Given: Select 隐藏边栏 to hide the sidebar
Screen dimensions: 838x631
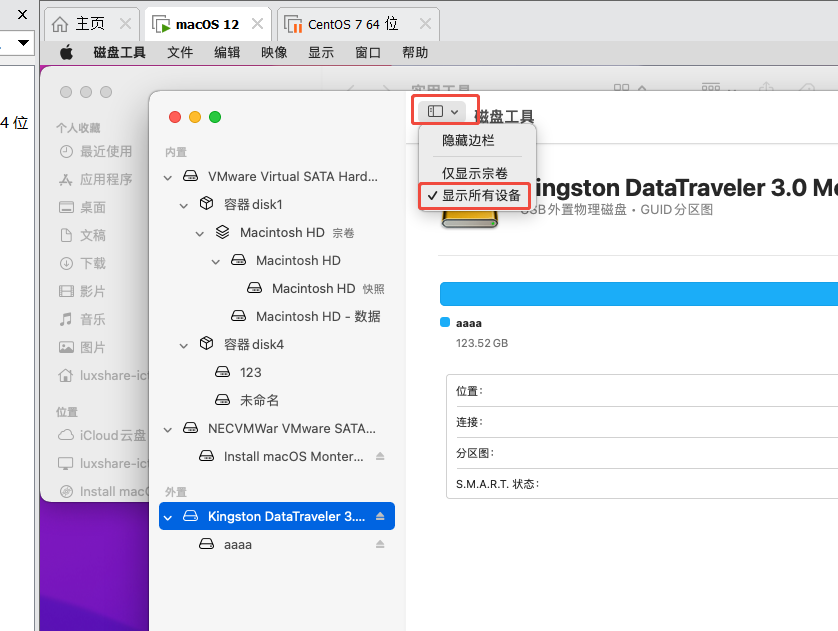Looking at the screenshot, I should (468, 141).
